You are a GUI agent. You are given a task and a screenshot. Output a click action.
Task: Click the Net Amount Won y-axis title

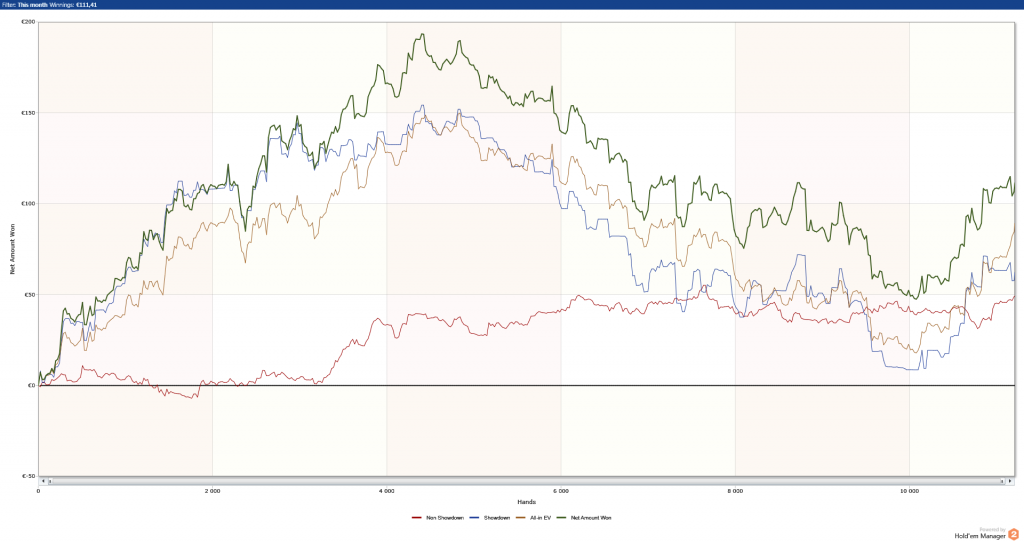point(12,249)
